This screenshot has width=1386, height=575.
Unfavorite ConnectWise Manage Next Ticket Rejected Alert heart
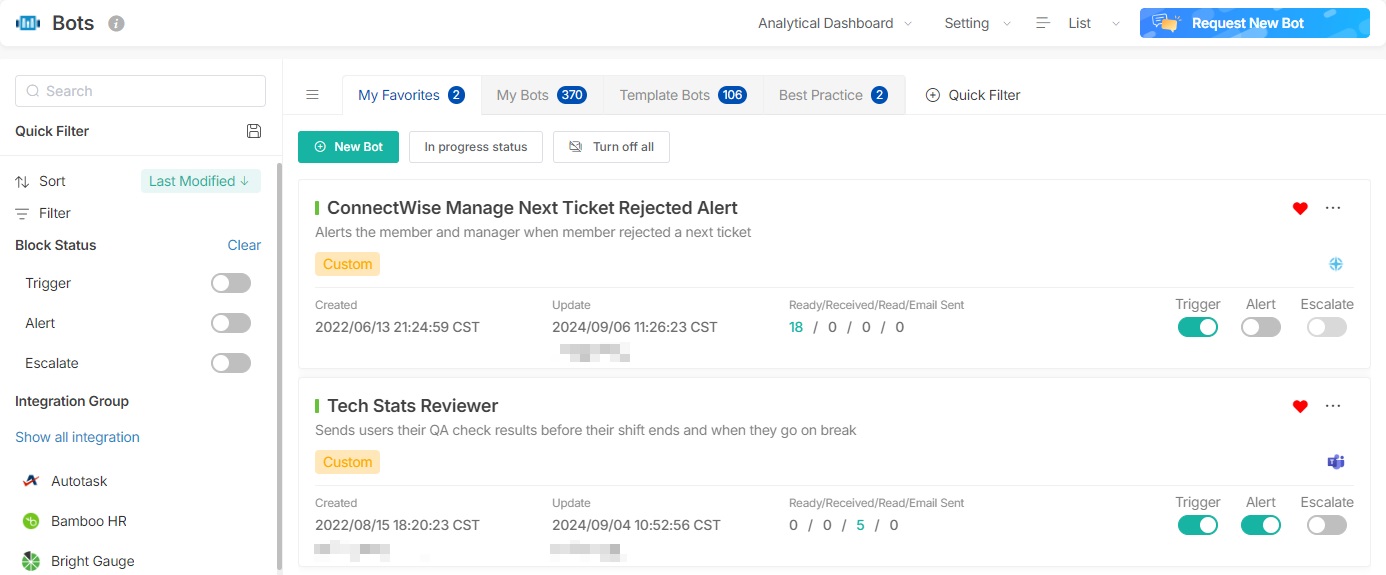(x=1300, y=208)
